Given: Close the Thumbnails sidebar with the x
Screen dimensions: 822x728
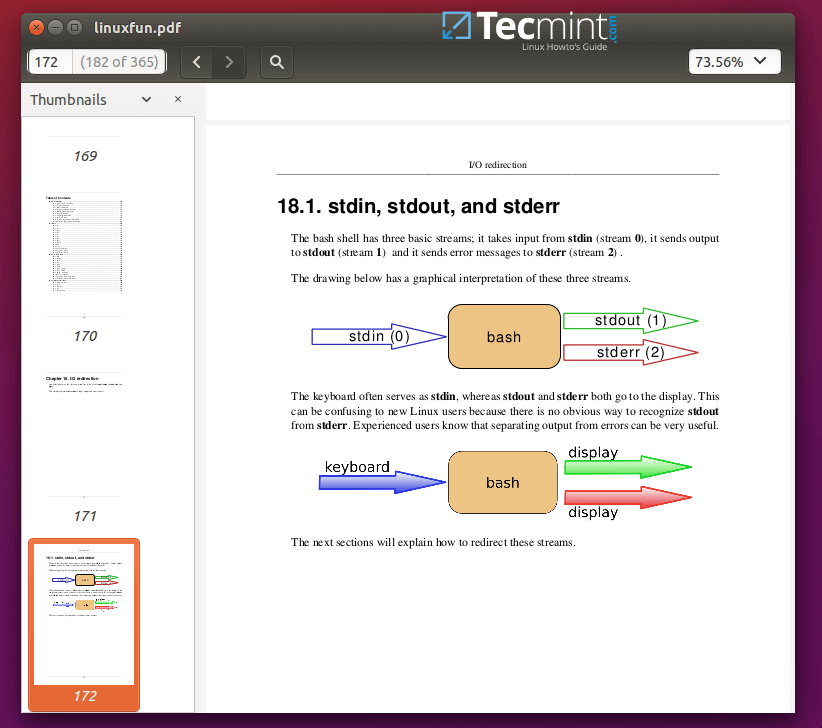Looking at the screenshot, I should click(x=178, y=99).
